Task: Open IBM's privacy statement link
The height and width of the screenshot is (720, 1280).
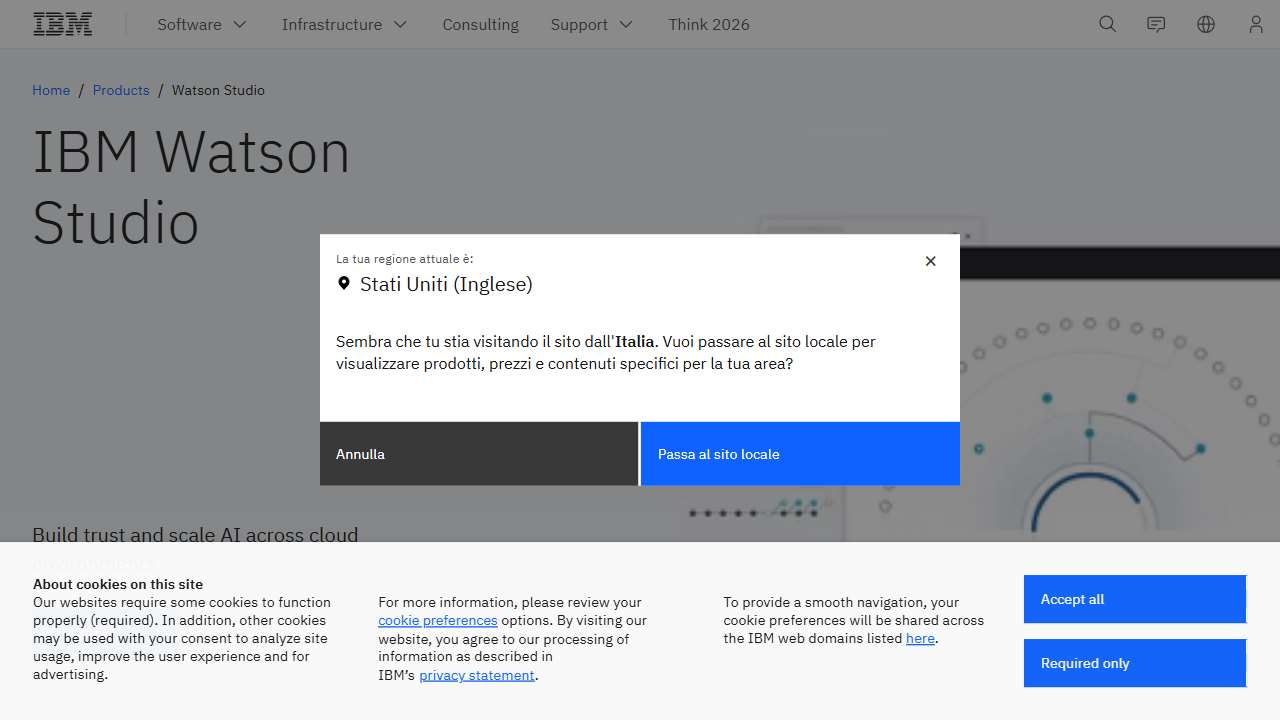Action: [476, 674]
